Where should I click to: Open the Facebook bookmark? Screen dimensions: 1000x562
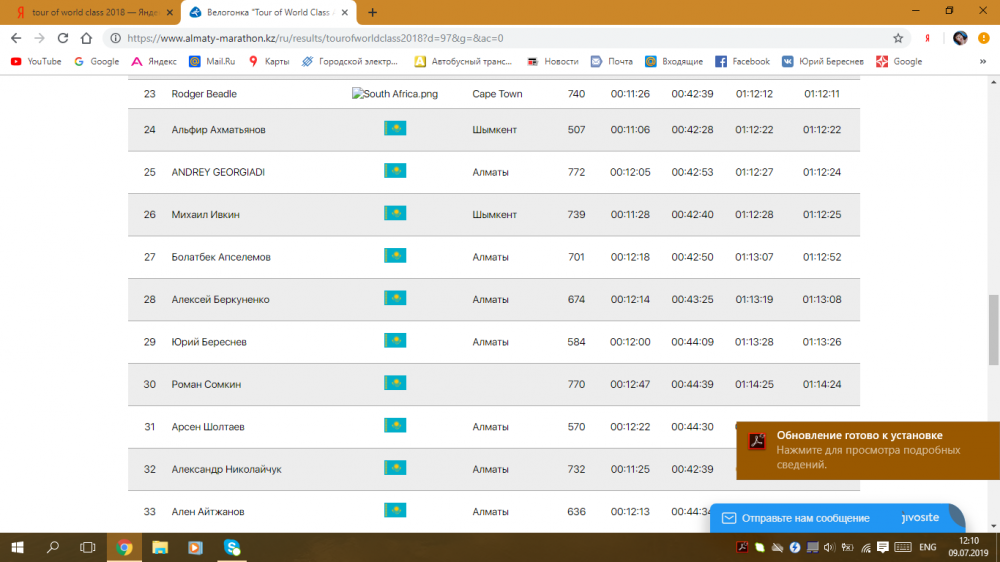point(743,61)
